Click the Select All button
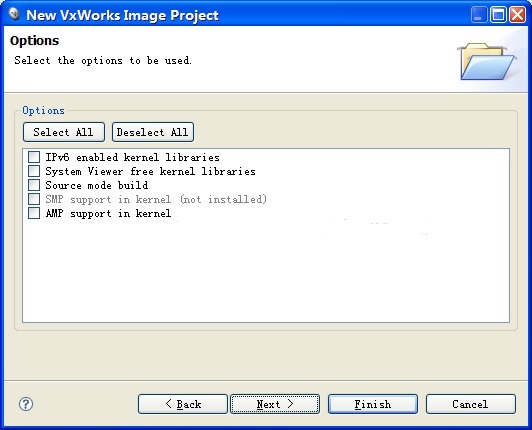 click(x=64, y=132)
